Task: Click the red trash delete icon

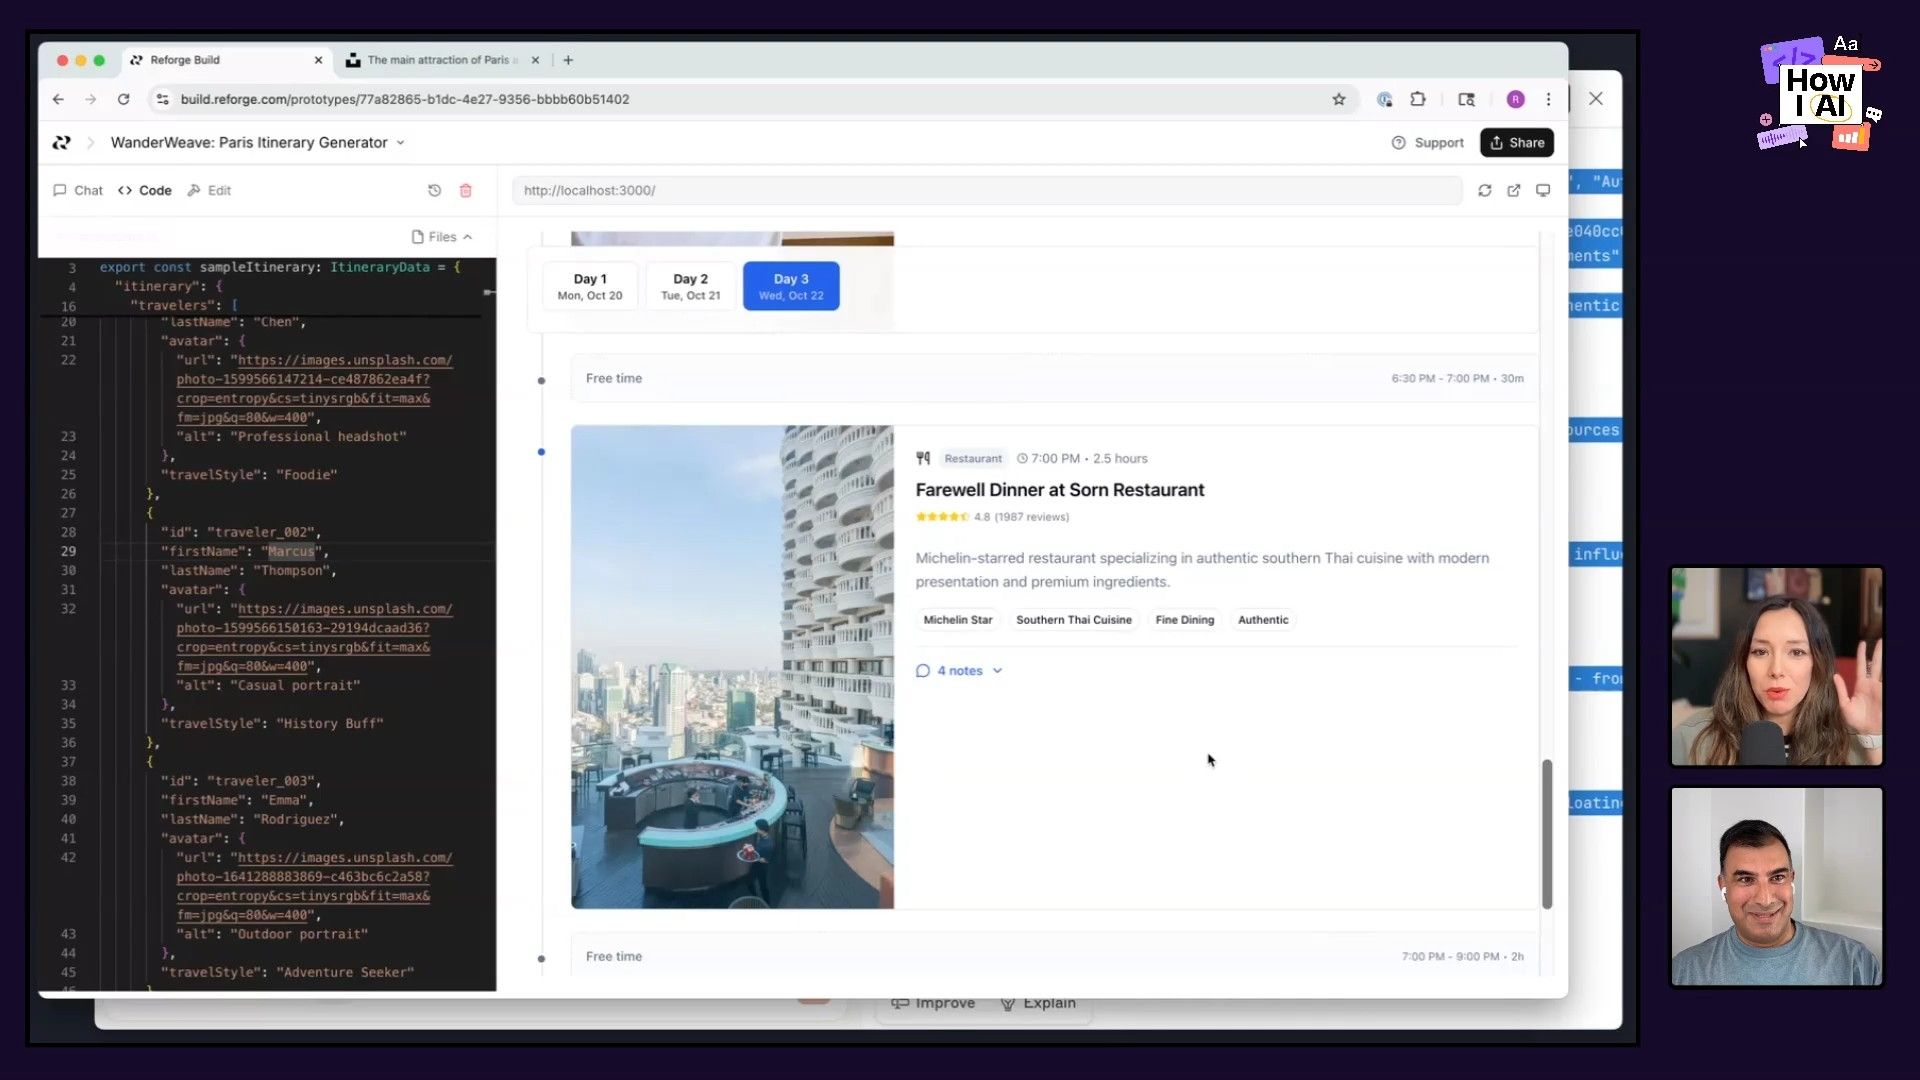Action: click(x=465, y=190)
